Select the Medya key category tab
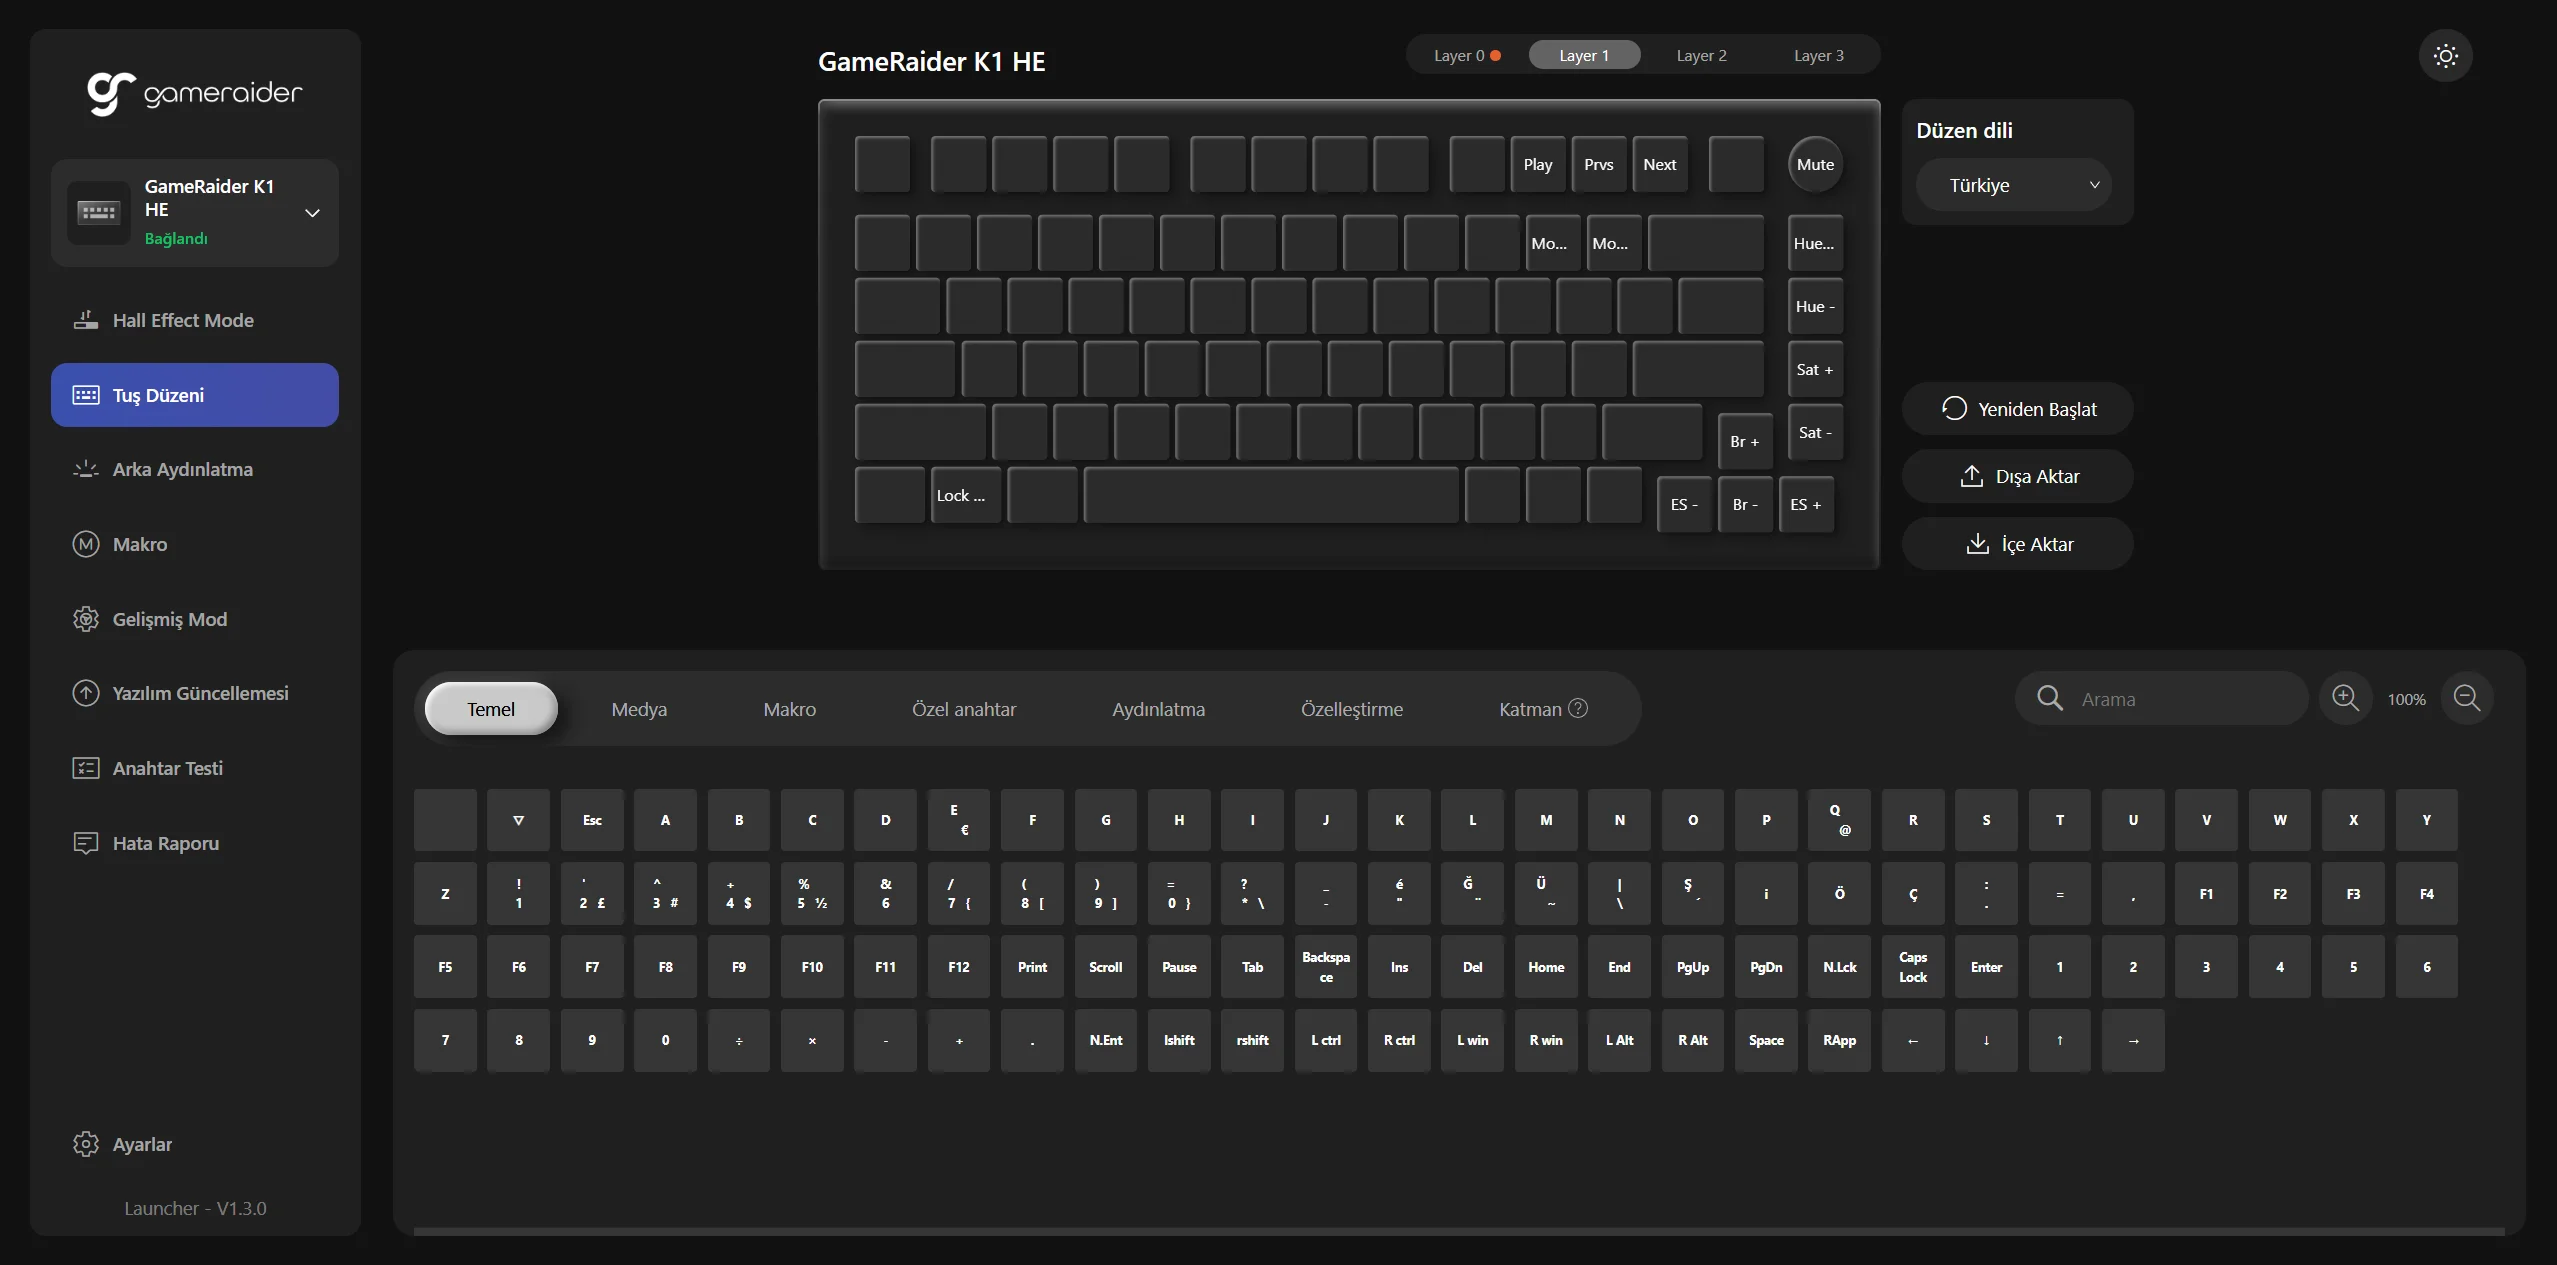The image size is (2557, 1265). point(639,709)
